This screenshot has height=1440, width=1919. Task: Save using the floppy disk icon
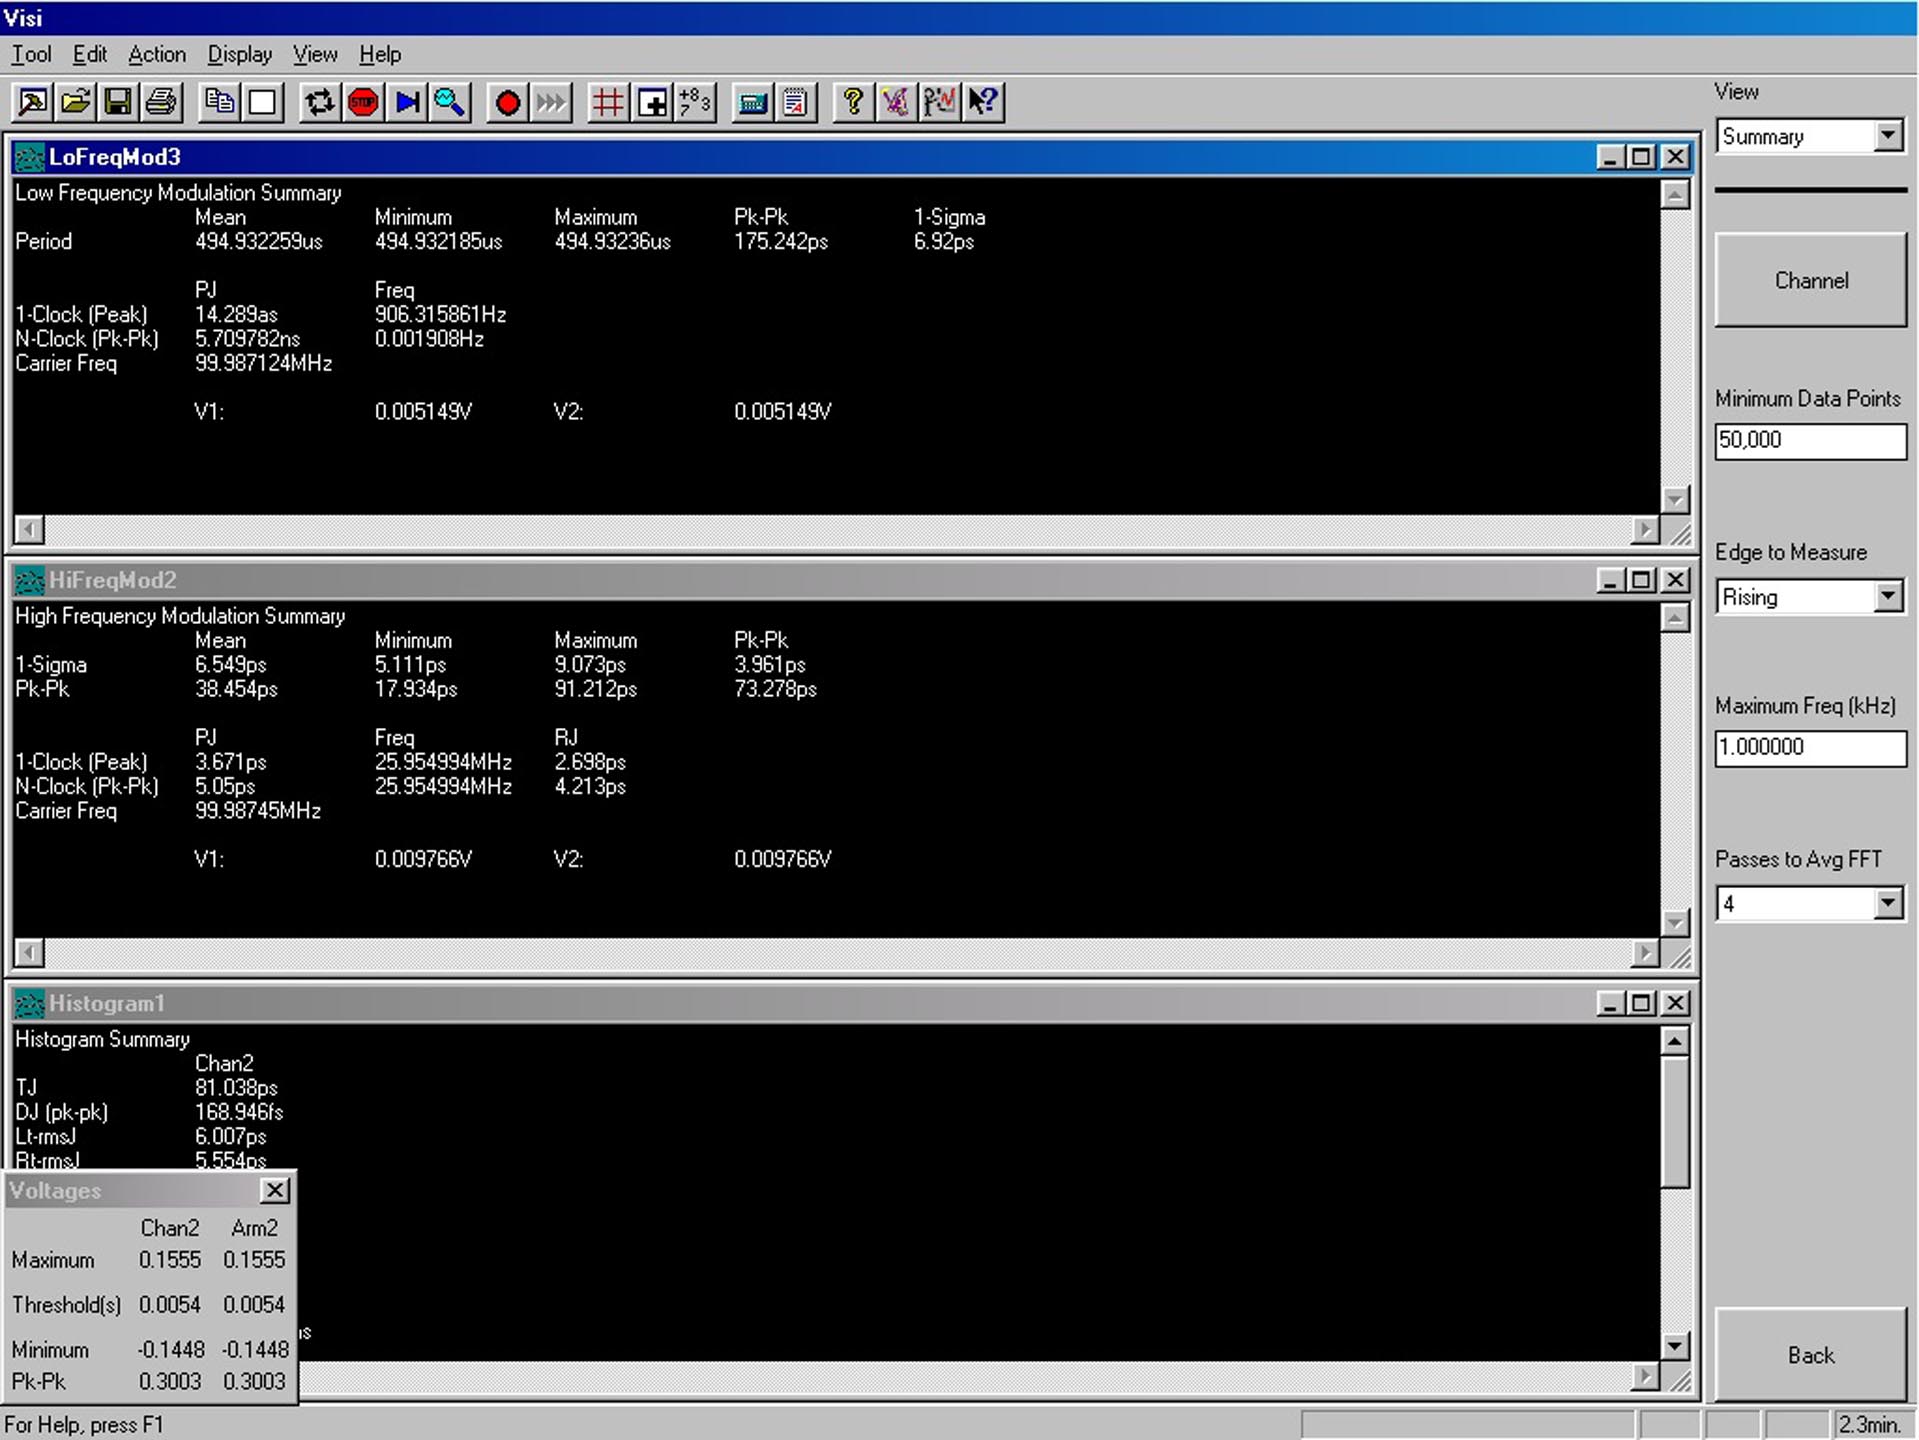pos(119,102)
